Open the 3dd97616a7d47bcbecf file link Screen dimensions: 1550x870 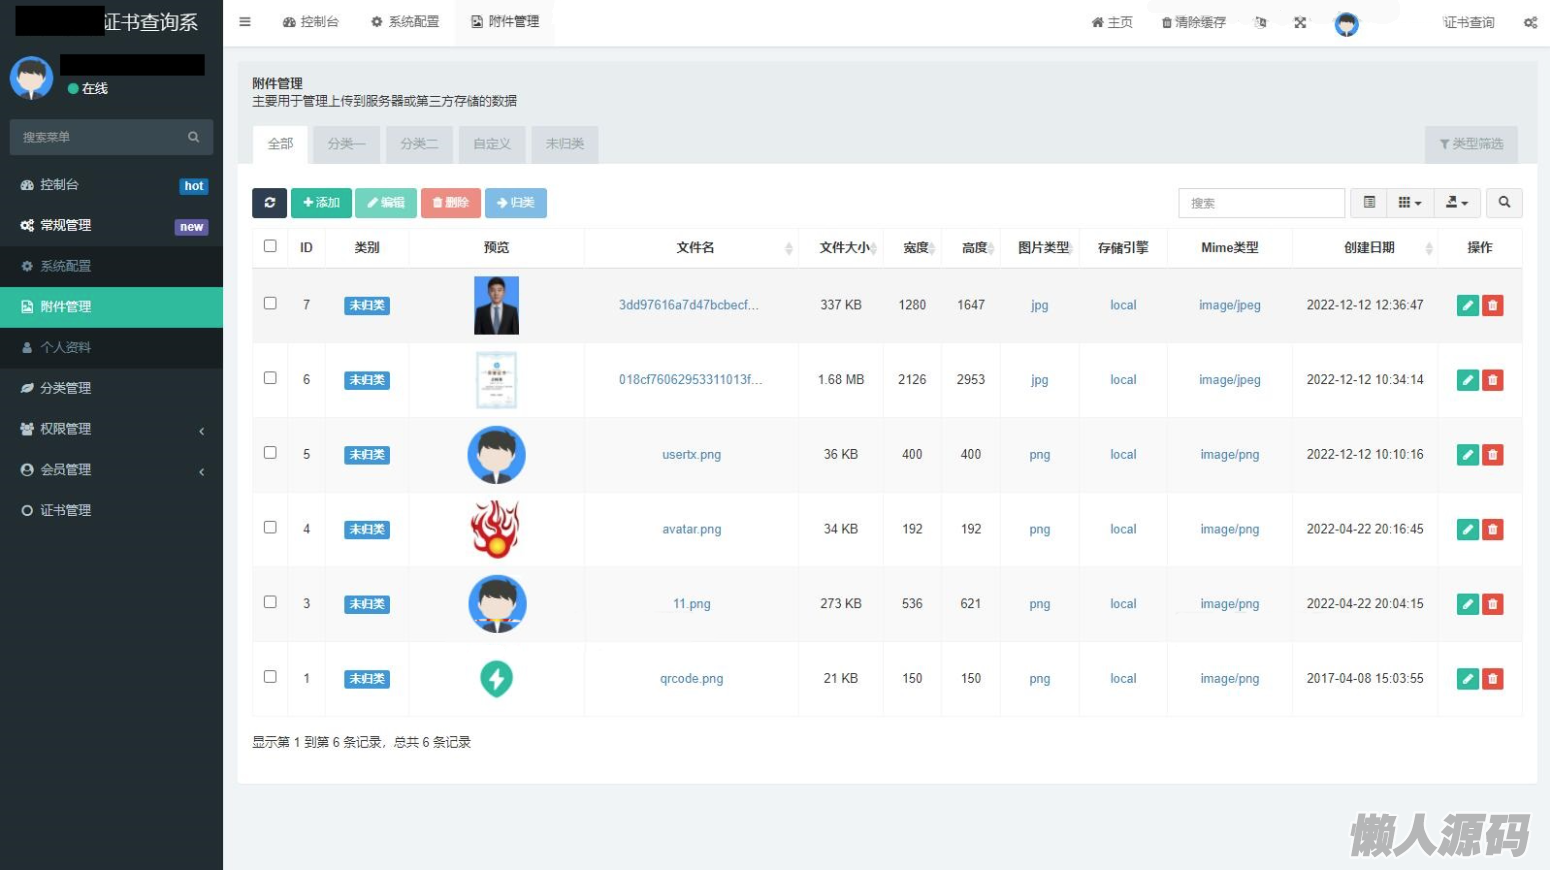click(x=688, y=305)
